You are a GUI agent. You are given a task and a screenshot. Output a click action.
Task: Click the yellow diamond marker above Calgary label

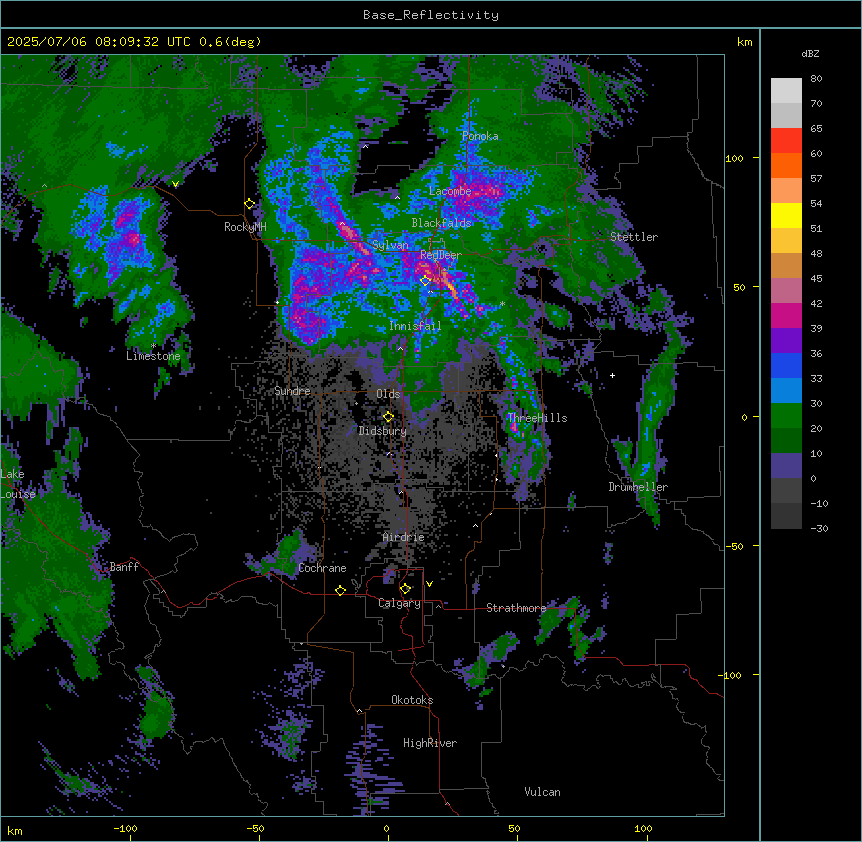(x=405, y=589)
